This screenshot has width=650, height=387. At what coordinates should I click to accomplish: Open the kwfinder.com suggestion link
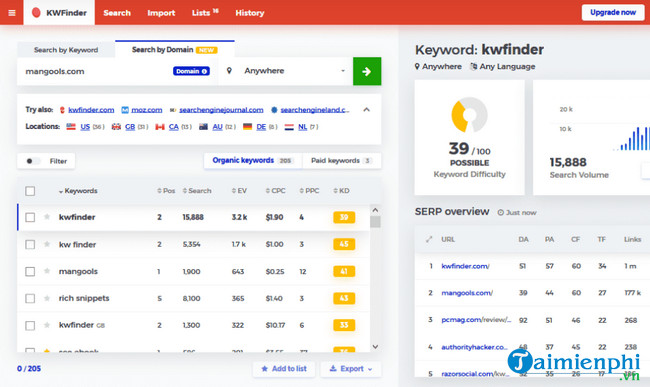pos(91,110)
